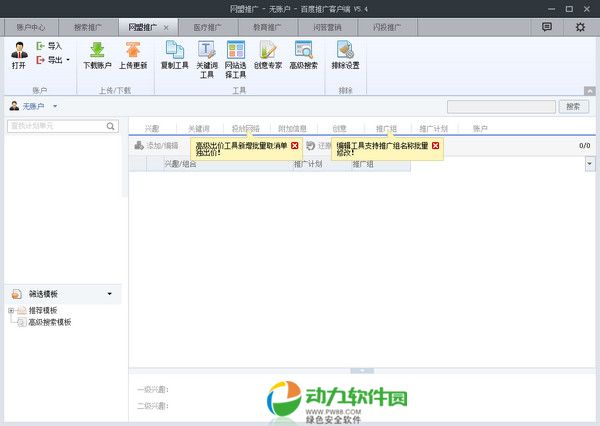This screenshot has width=600, height=426.
Task: Click the top search input field
Action: tap(501, 107)
